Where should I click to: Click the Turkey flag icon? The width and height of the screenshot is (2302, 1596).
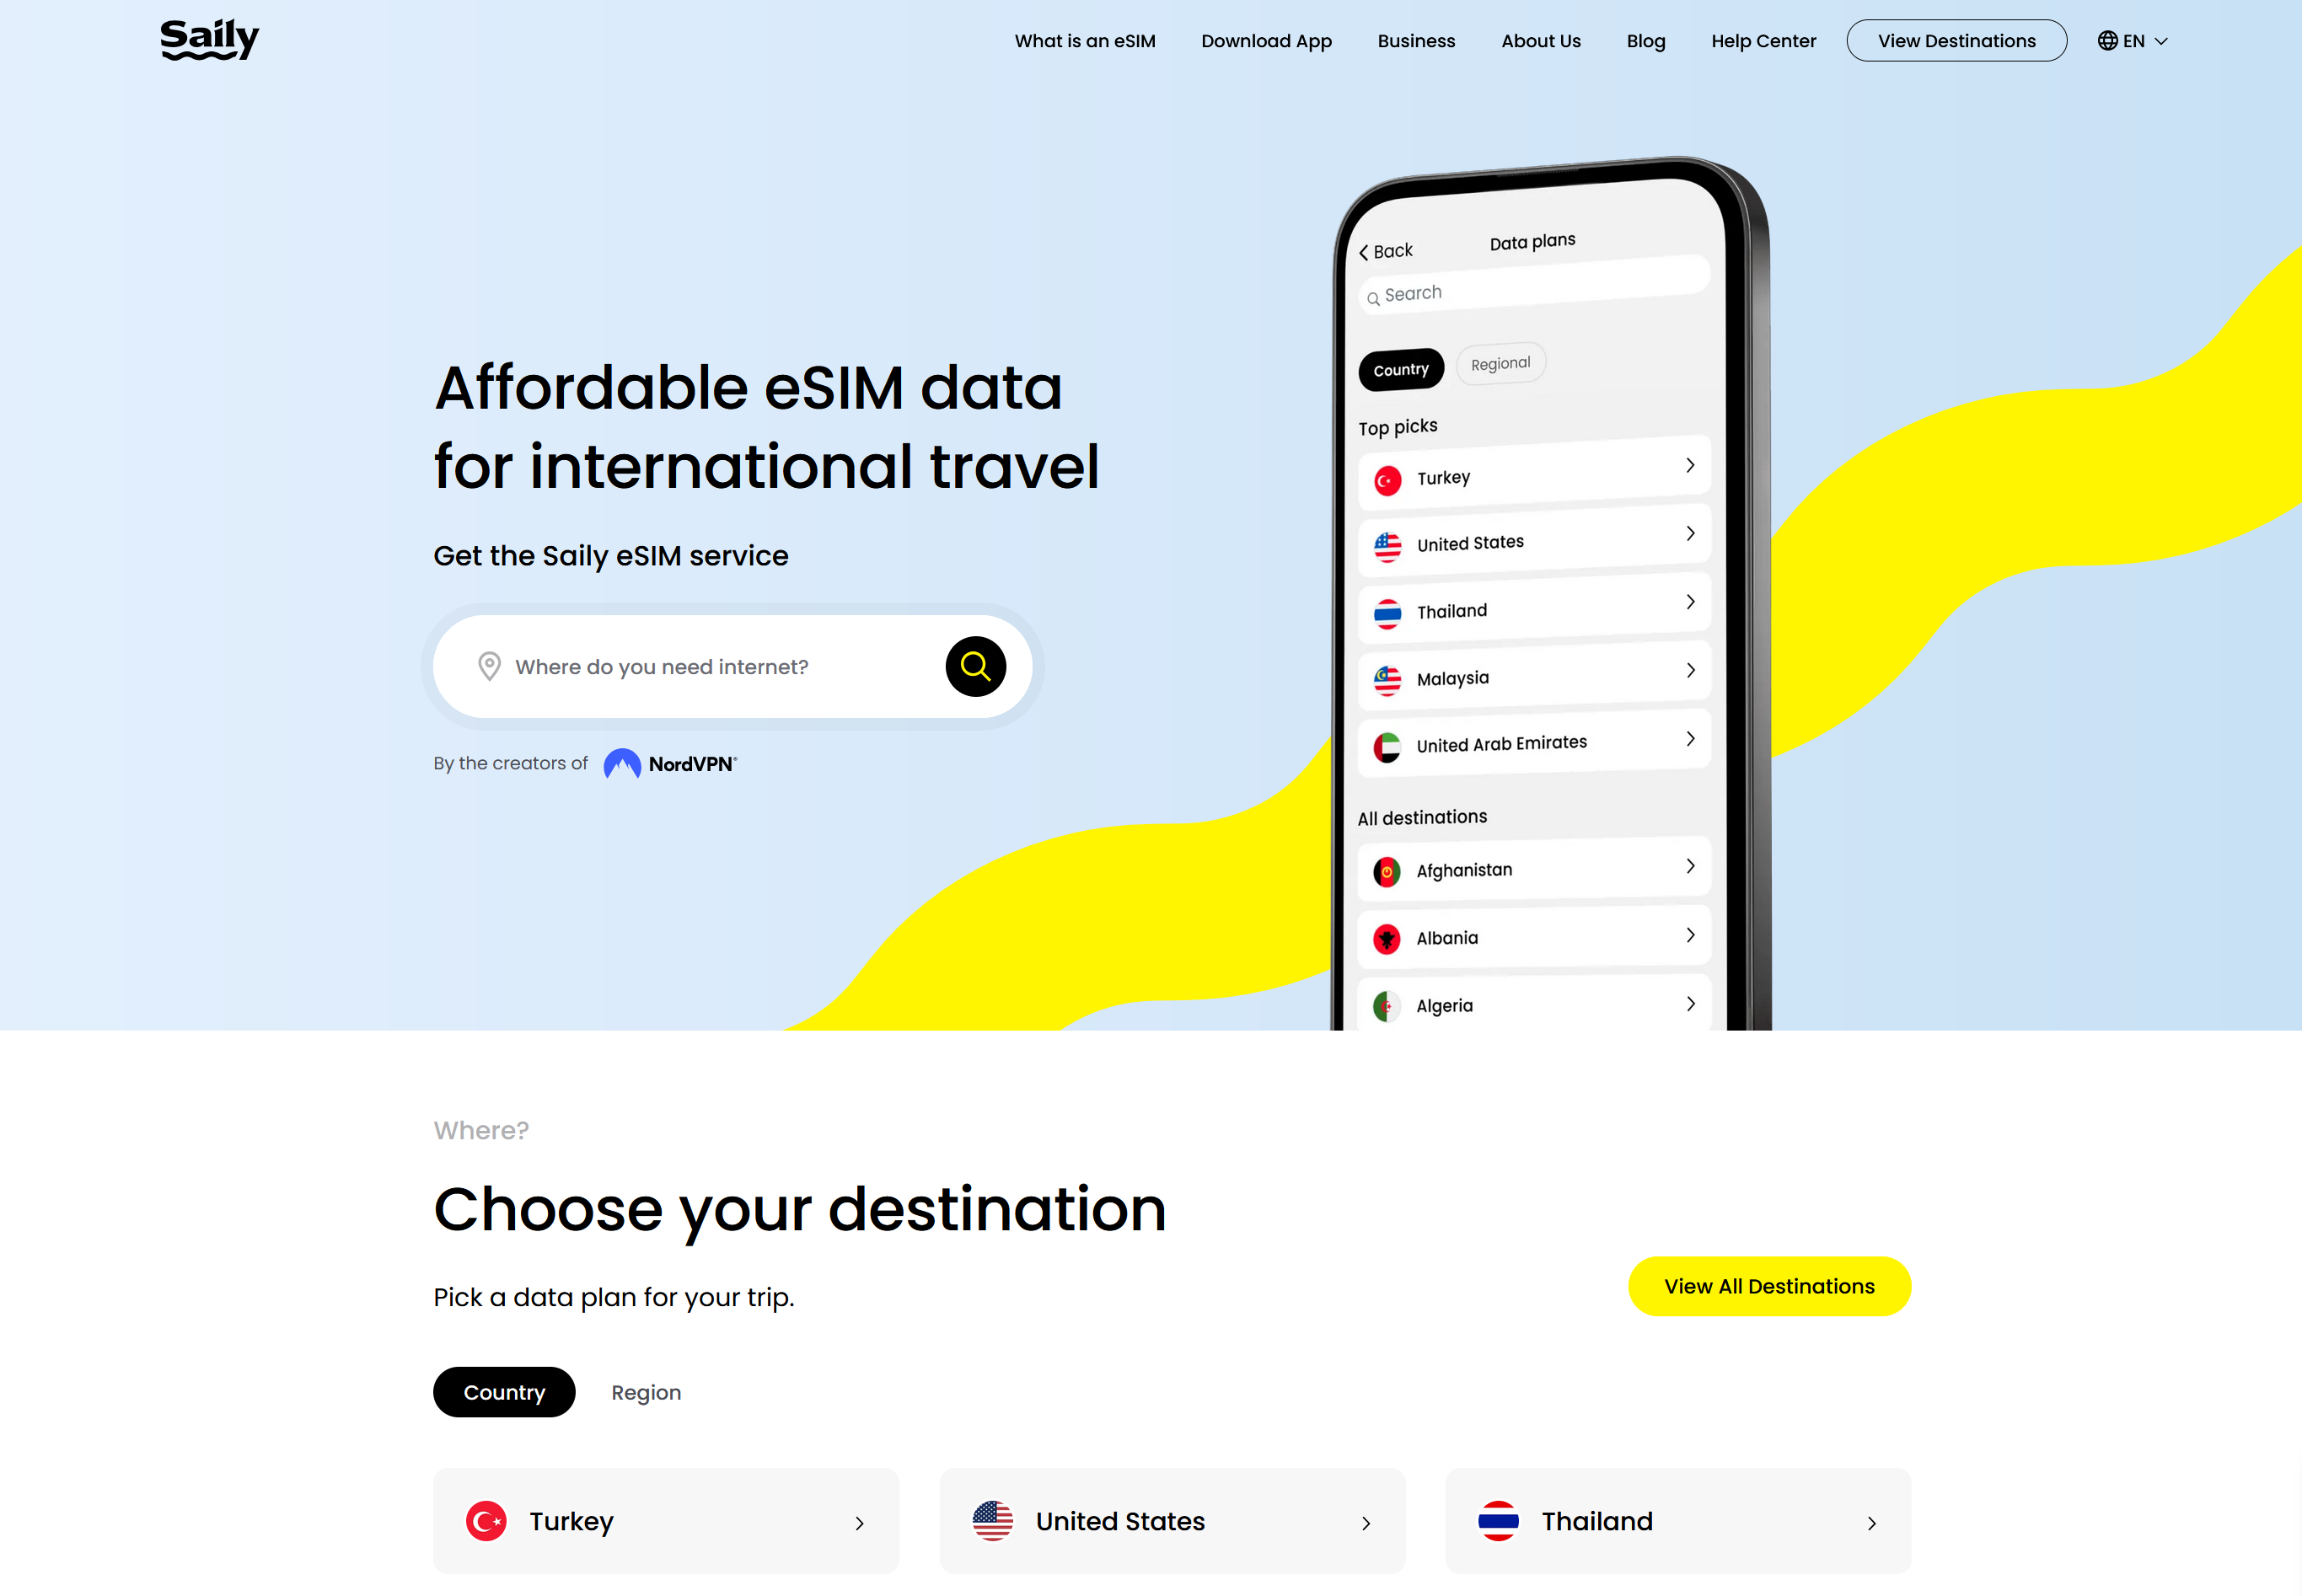488,1521
